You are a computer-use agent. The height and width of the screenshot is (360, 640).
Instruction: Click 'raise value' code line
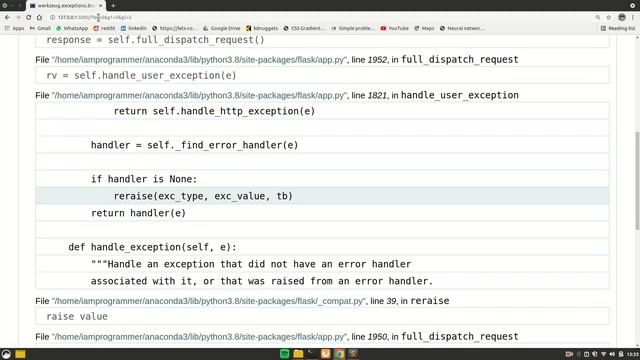pyautogui.click(x=322, y=316)
